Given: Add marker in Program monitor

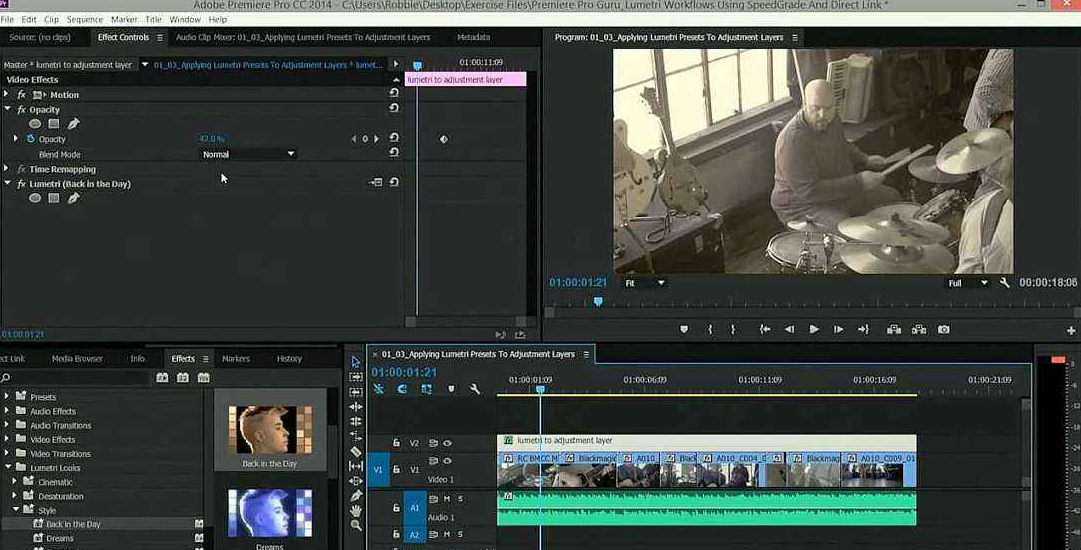Looking at the screenshot, I should click(684, 329).
